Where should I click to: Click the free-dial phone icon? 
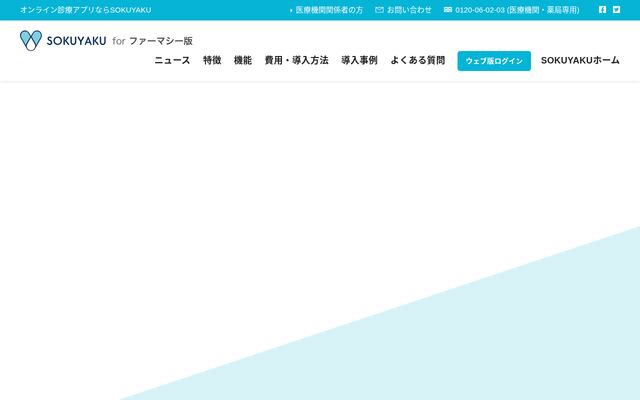click(448, 10)
